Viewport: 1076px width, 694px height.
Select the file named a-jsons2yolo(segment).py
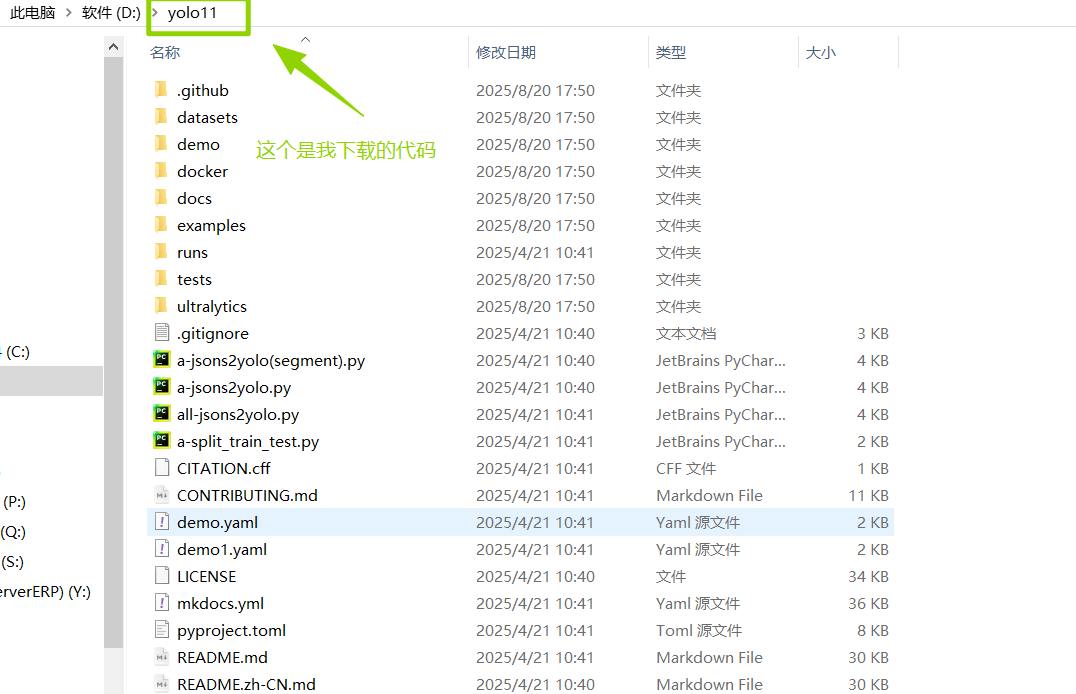click(x=271, y=360)
